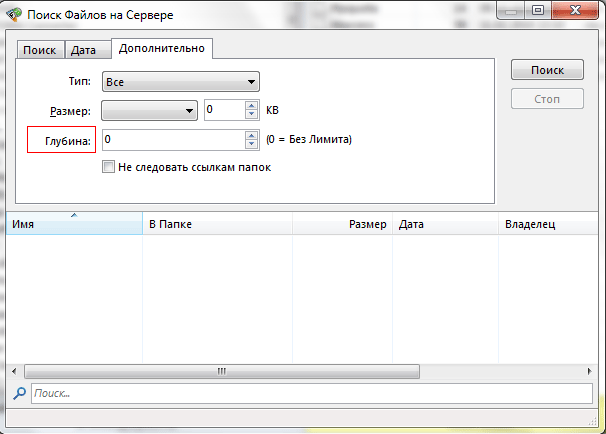Decrease 'Глубина' with down spinner arrow
Viewport: 606px width, 434px height.
251,146
